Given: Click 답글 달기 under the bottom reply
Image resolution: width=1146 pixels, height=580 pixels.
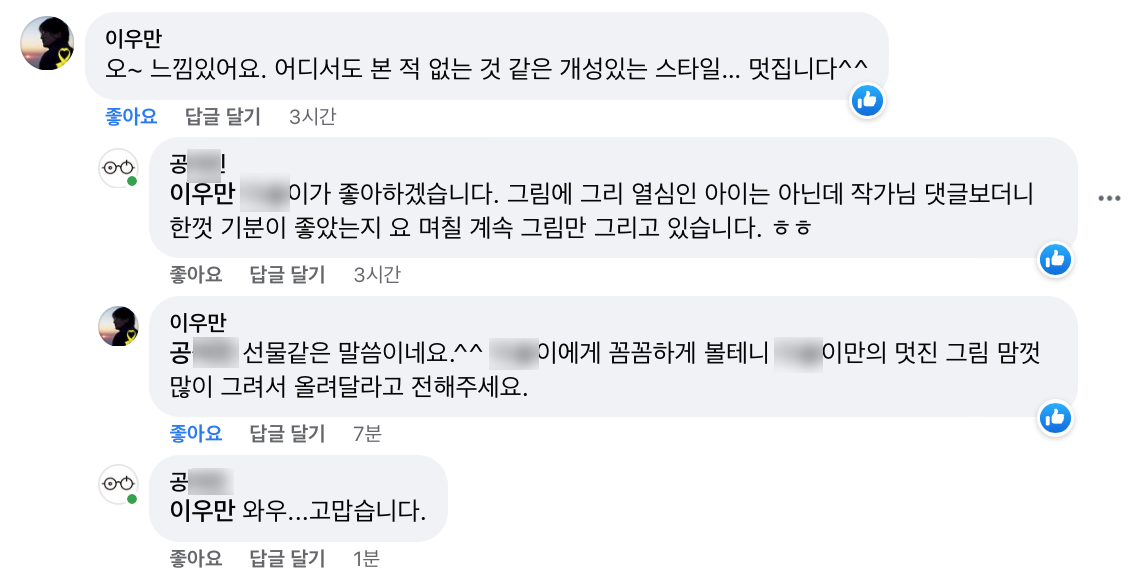Looking at the screenshot, I should [x=287, y=558].
